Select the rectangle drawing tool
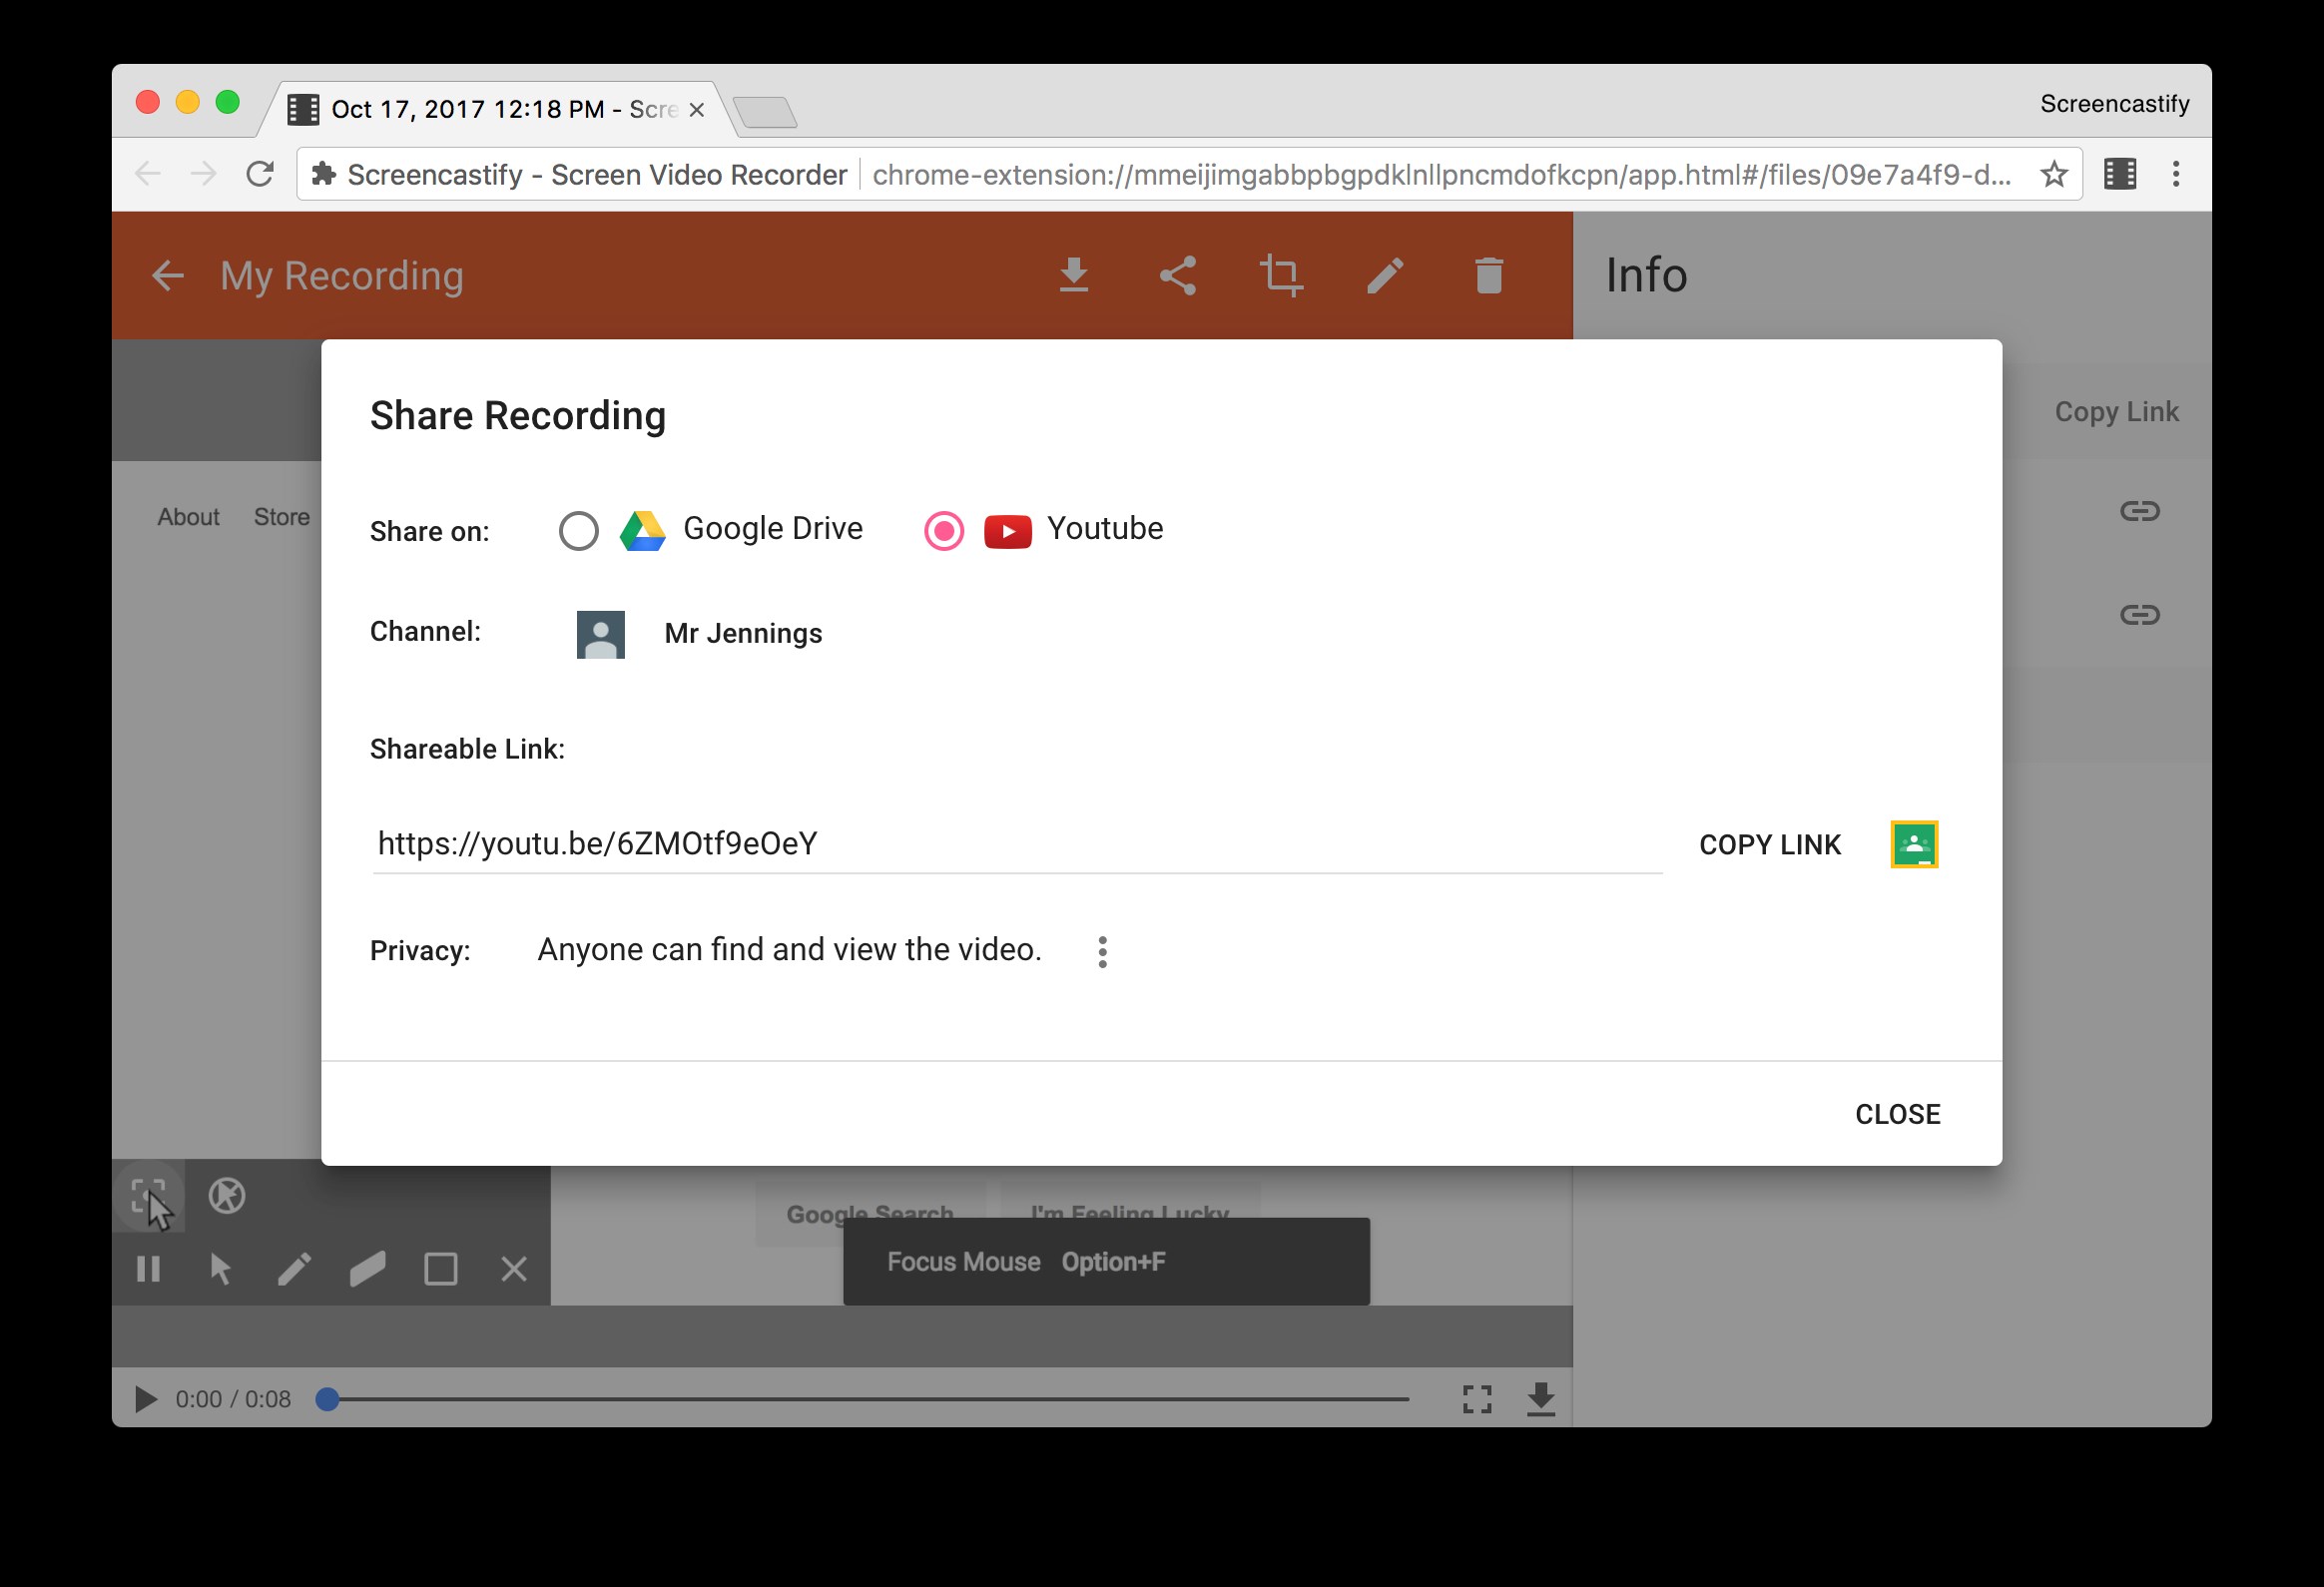 coord(441,1269)
